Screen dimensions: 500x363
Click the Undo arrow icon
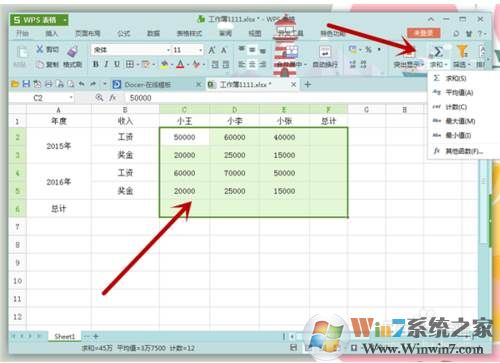82,84
